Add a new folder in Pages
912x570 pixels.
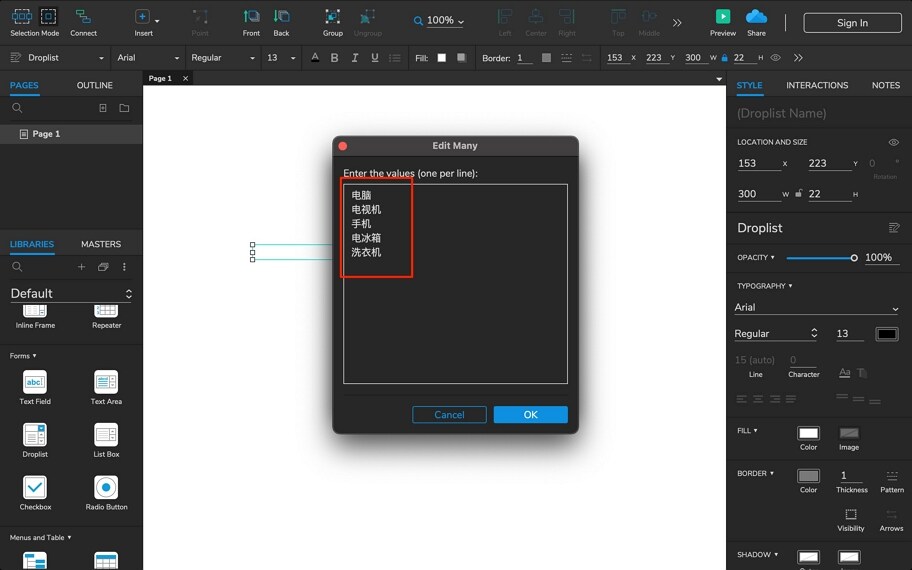[124, 108]
